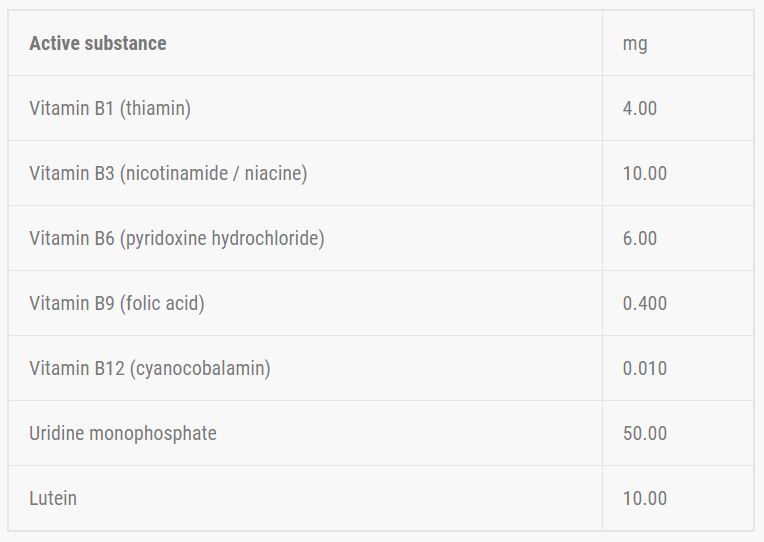Select the Vitamin B12 row label

click(150, 368)
